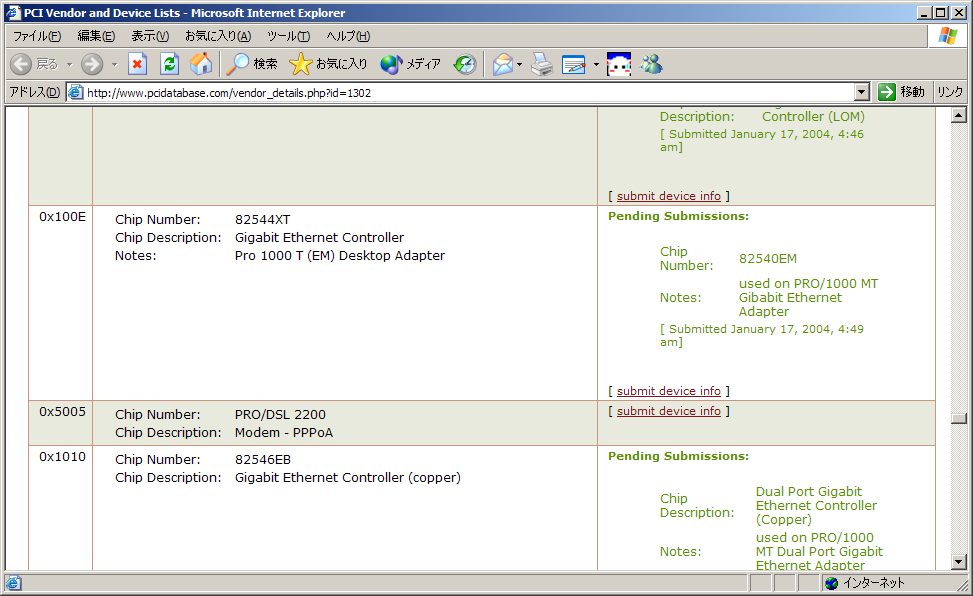Open the address bar URL dropdown
Screen dimensions: 973x596
tap(861, 93)
